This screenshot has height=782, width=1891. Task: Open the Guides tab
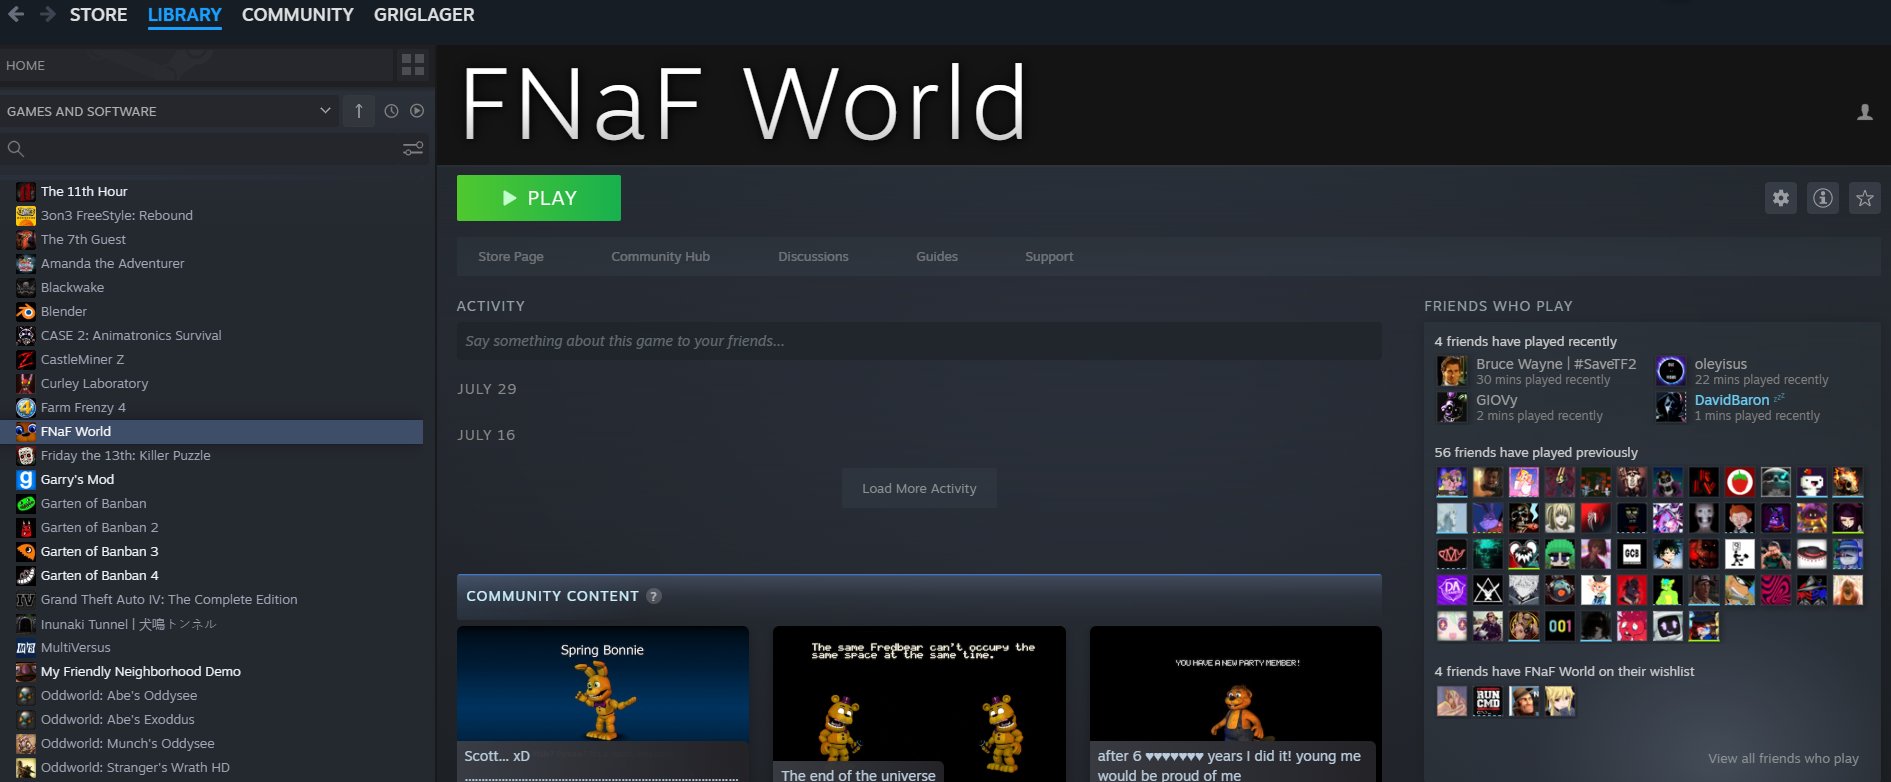[937, 257]
